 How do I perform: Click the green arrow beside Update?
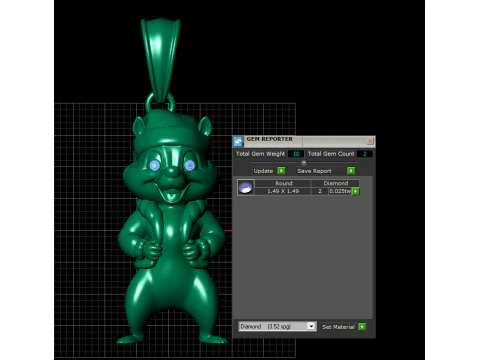(281, 171)
